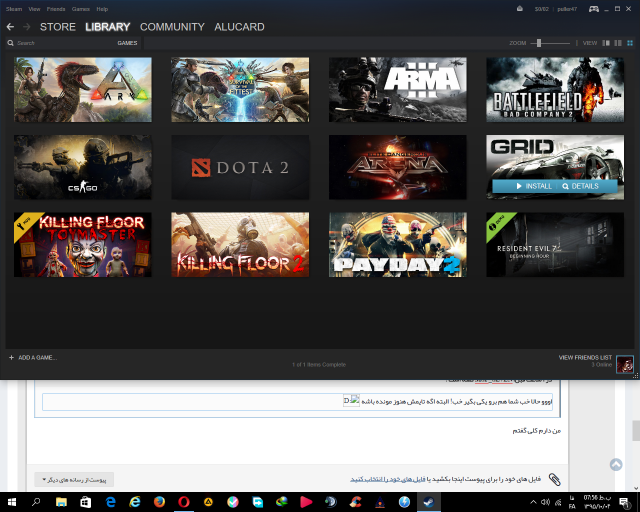The image size is (640, 512).
Task: Open the Action Center notifications icon
Action: coord(624,502)
